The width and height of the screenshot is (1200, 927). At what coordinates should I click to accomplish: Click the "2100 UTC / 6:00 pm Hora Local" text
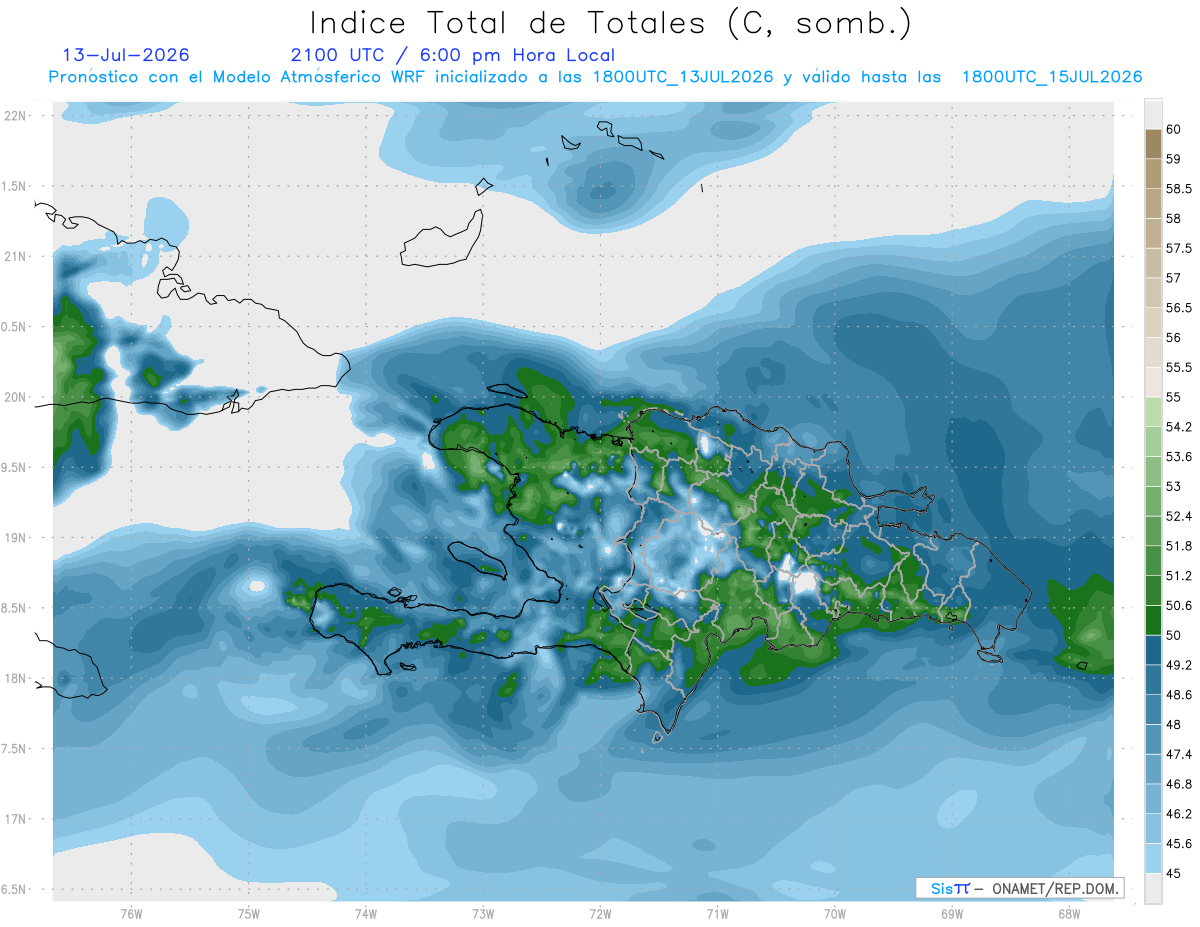[x=453, y=55]
